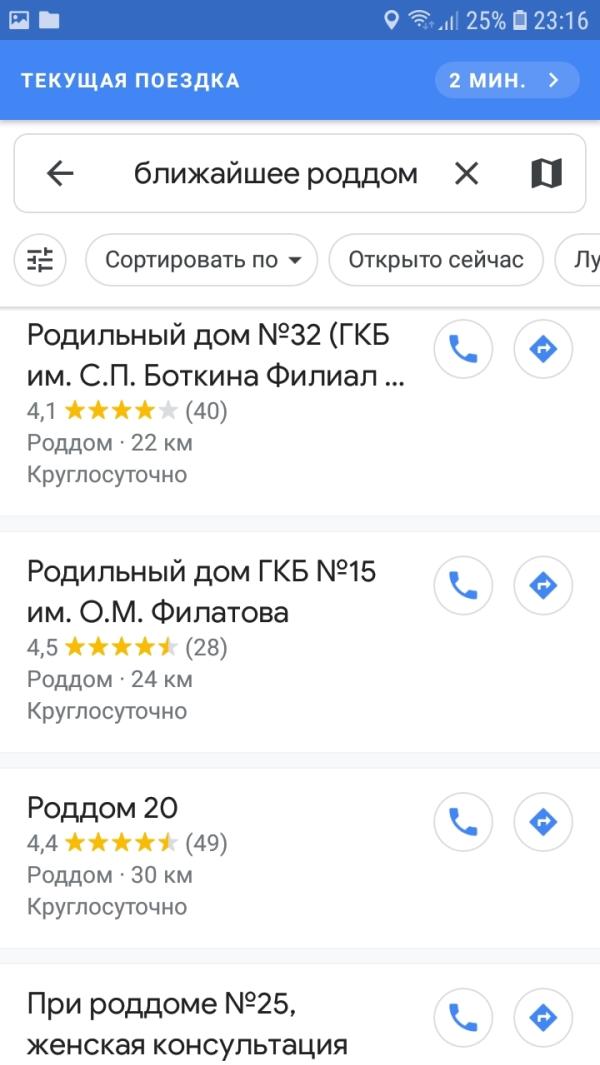Activate phone call icon for Роддом 20

pyautogui.click(x=462, y=822)
